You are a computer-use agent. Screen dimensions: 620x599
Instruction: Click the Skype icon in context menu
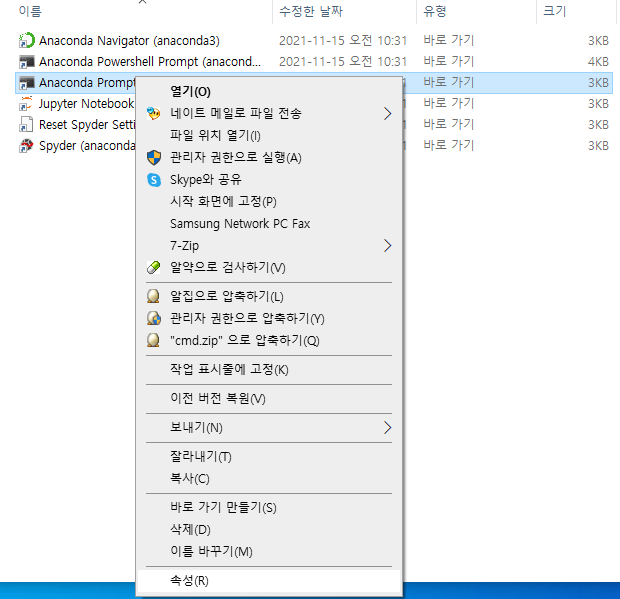point(154,180)
